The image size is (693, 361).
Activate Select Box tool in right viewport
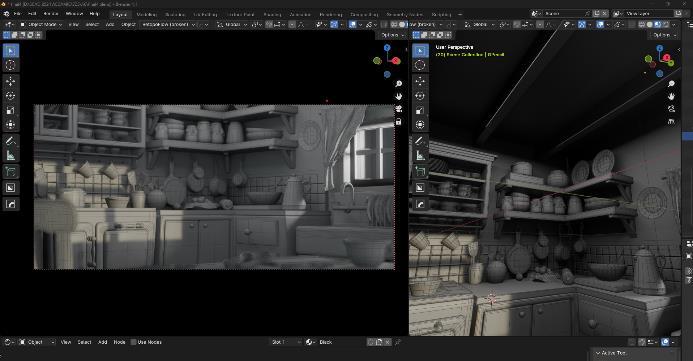[x=420, y=51]
